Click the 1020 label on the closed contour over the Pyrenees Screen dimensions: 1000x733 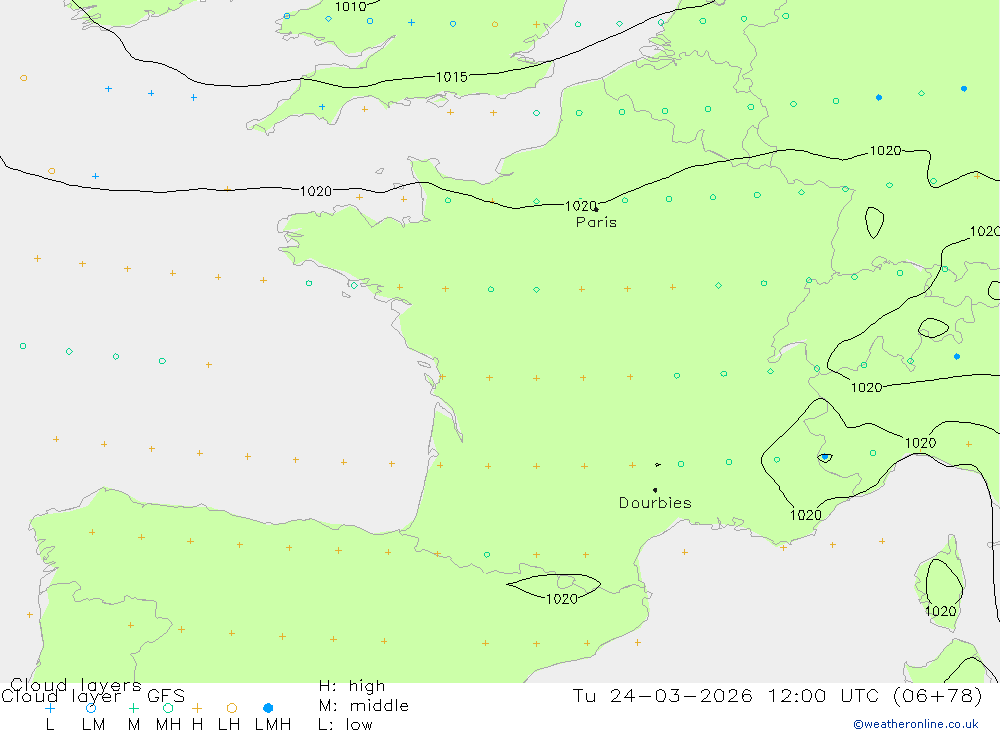tap(562, 599)
